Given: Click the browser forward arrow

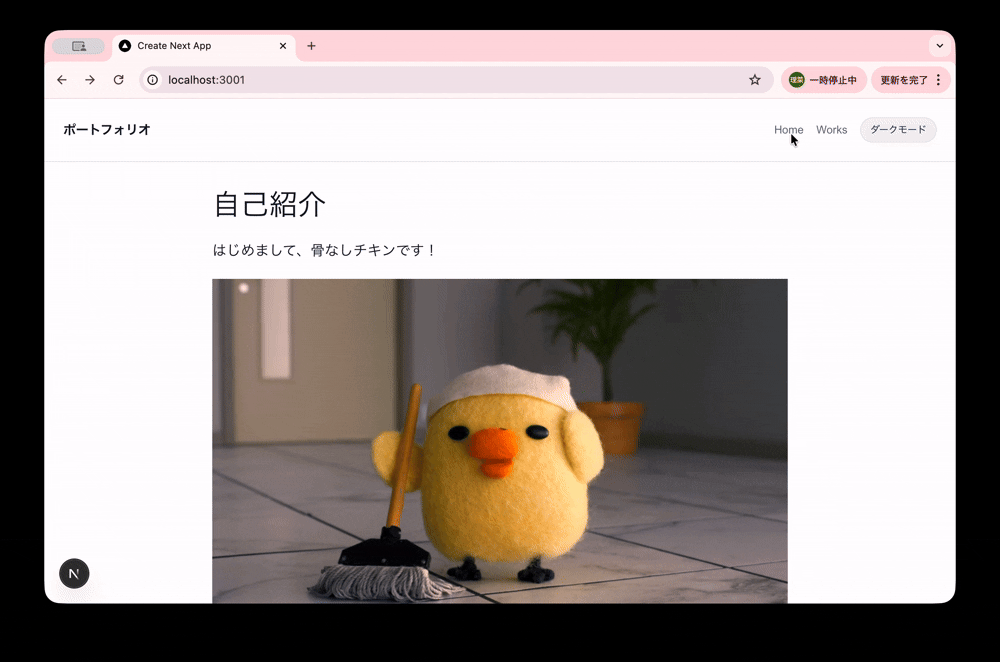Looking at the screenshot, I should 90,80.
